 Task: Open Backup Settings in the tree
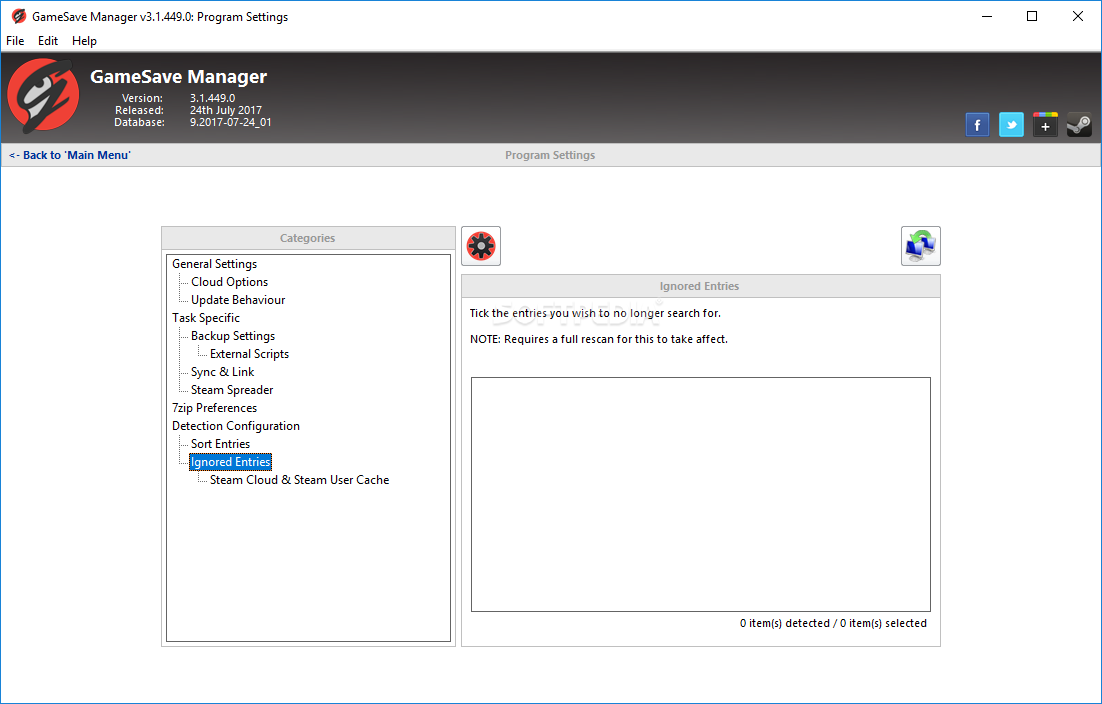click(x=233, y=336)
